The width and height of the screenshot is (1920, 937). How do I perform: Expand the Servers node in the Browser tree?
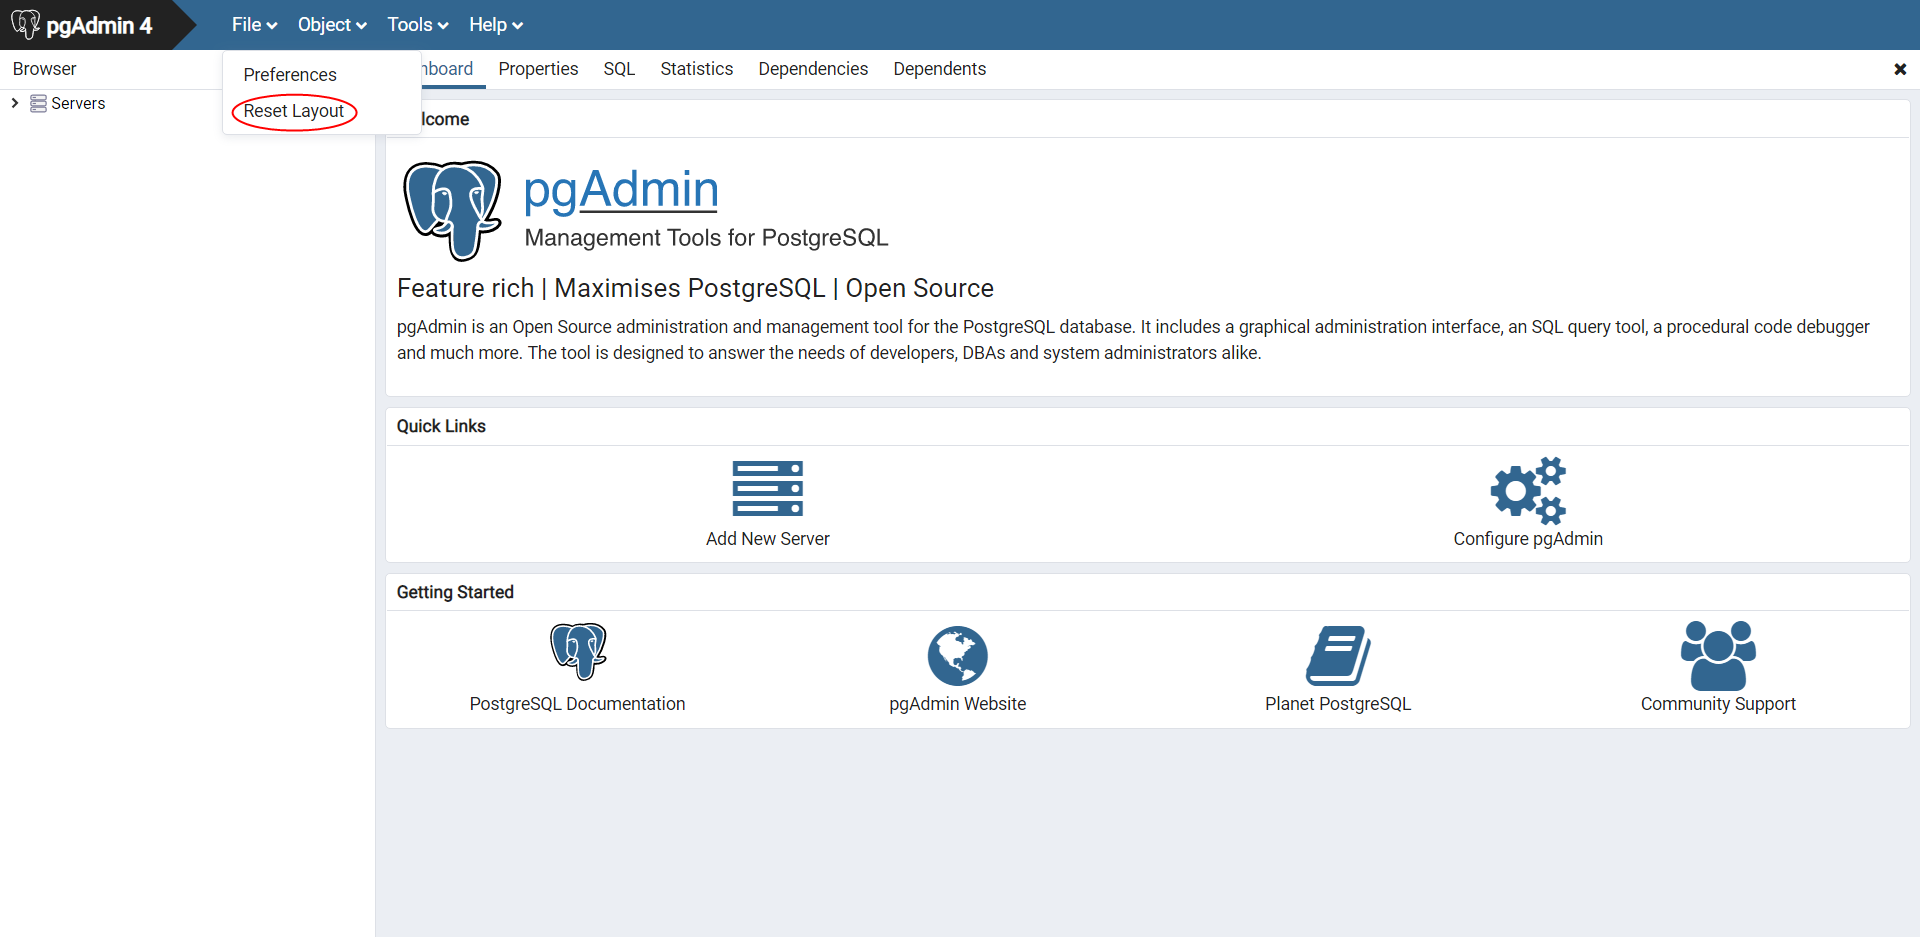click(x=15, y=103)
